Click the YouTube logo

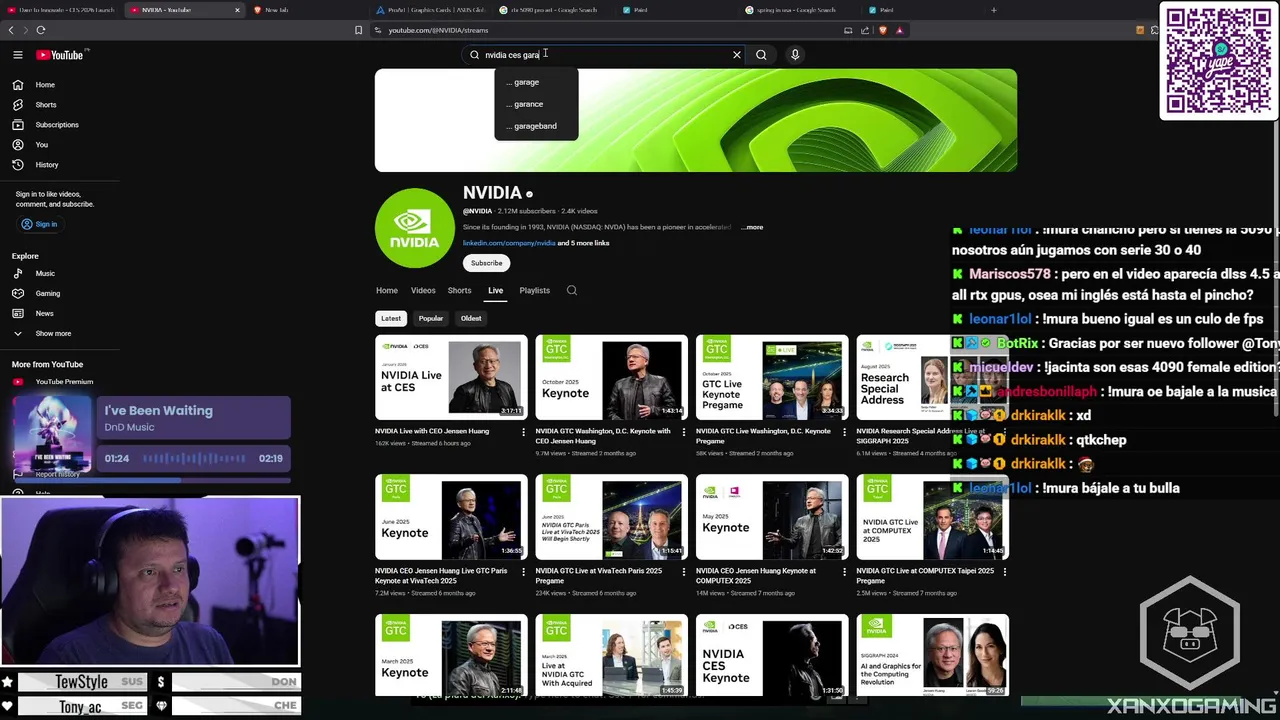62,55
